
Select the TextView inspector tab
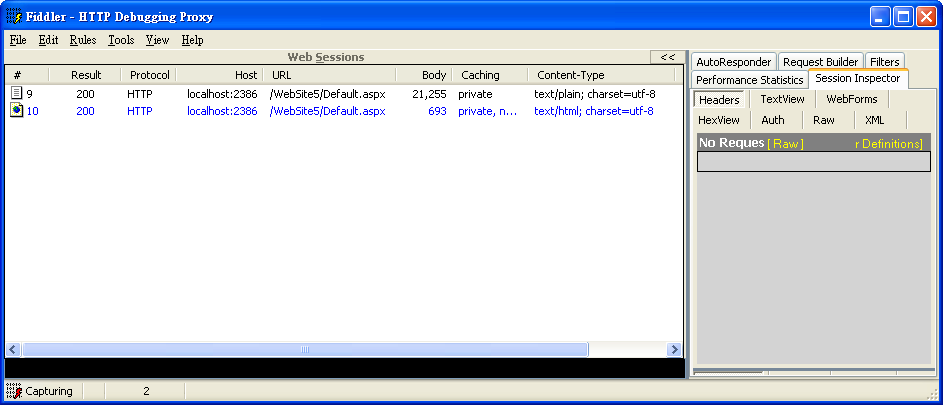coord(782,99)
